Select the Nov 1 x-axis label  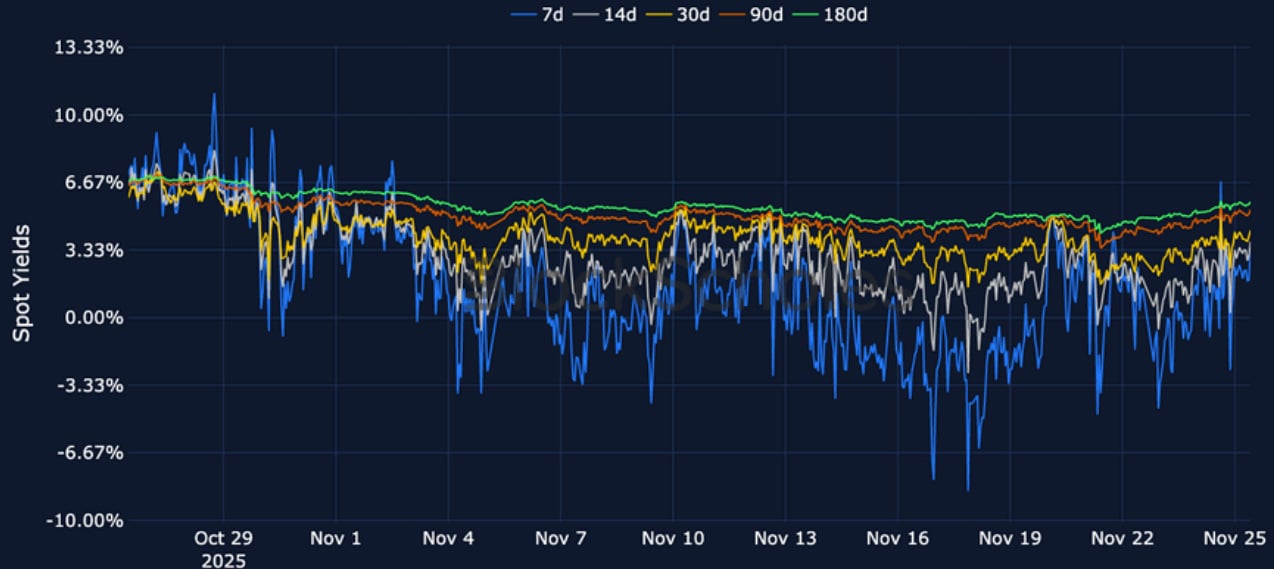coord(336,539)
